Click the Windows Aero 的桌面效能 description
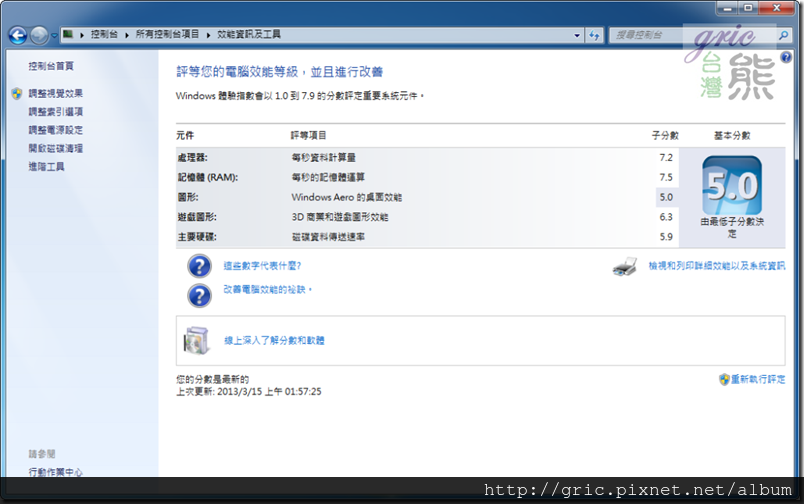The width and height of the screenshot is (804, 504). [x=347, y=197]
